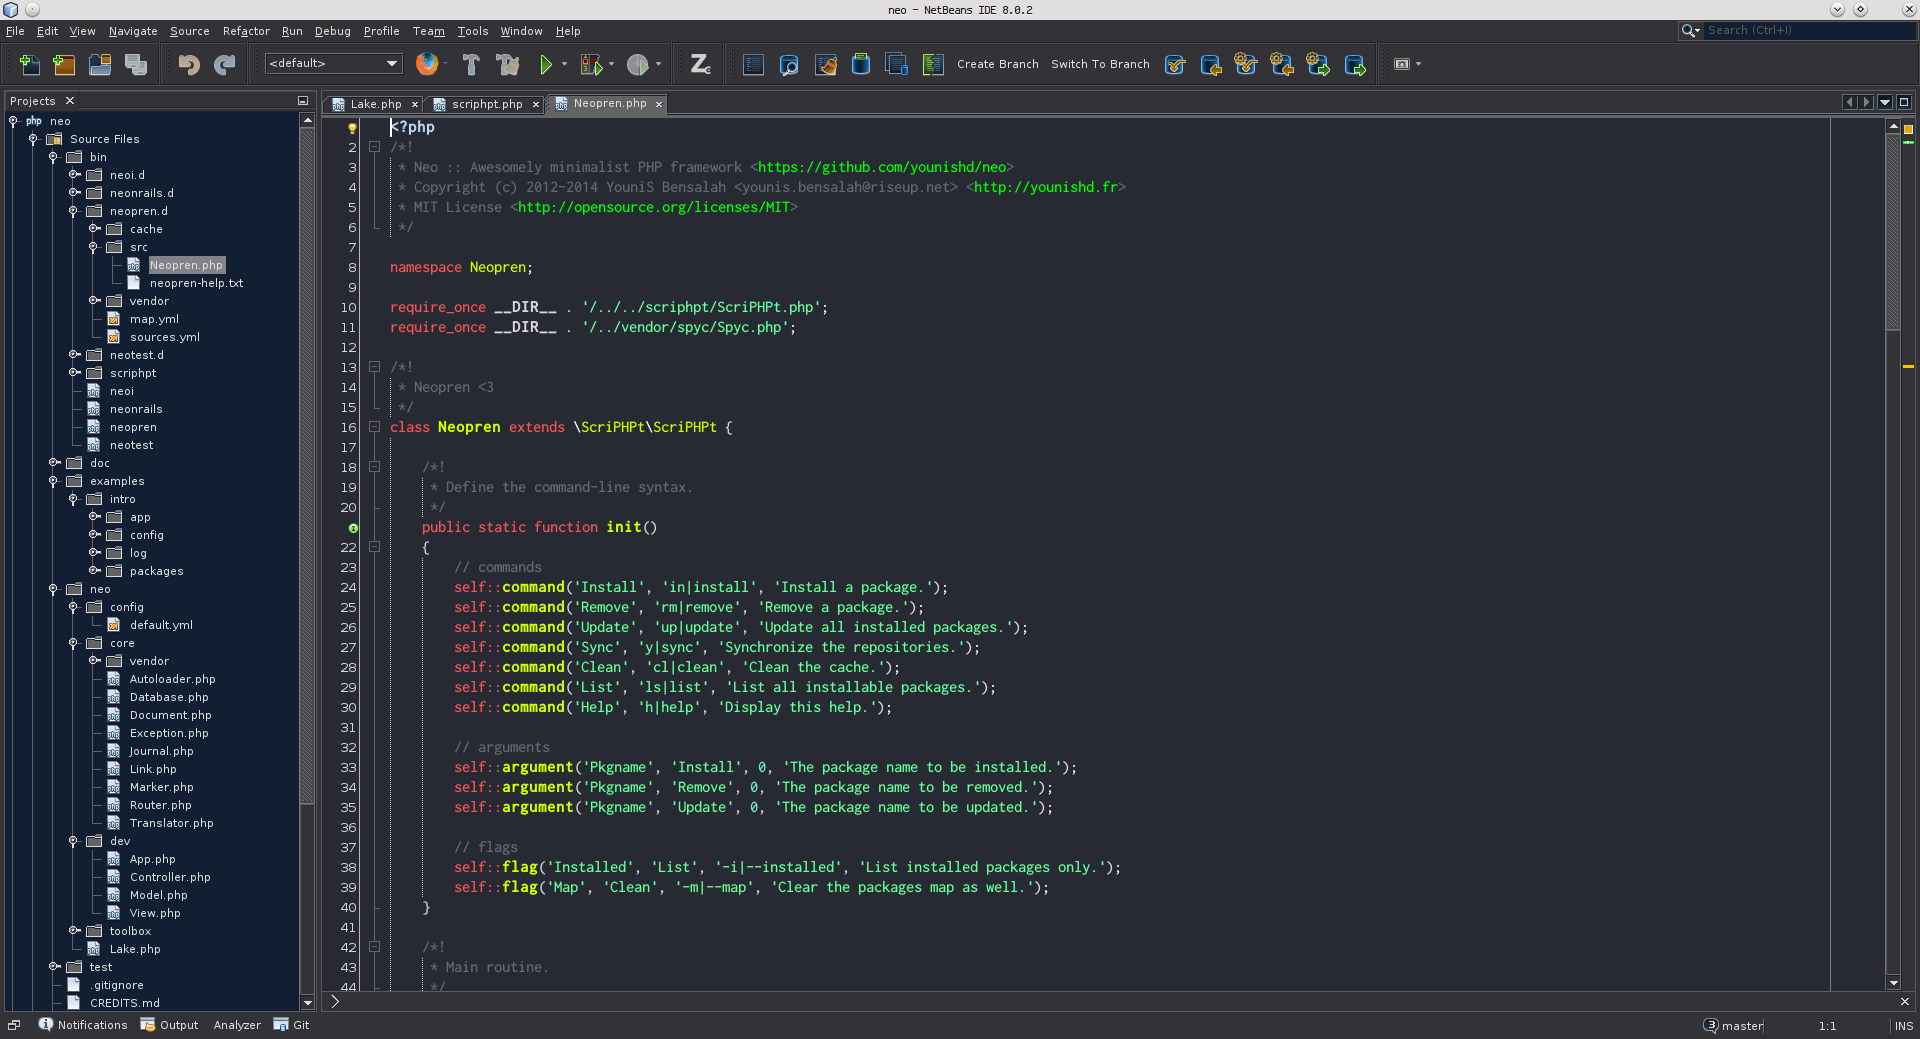Open the Refactor menu
Image resolution: width=1920 pixels, height=1039 pixels.
[246, 31]
